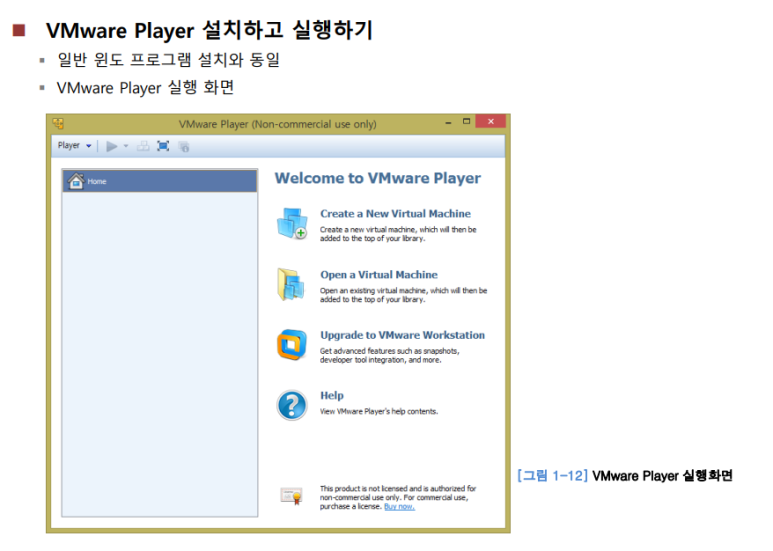Click text 'Get advanced features such as snapshots'
The width and height of the screenshot is (773, 551).
pos(388,351)
